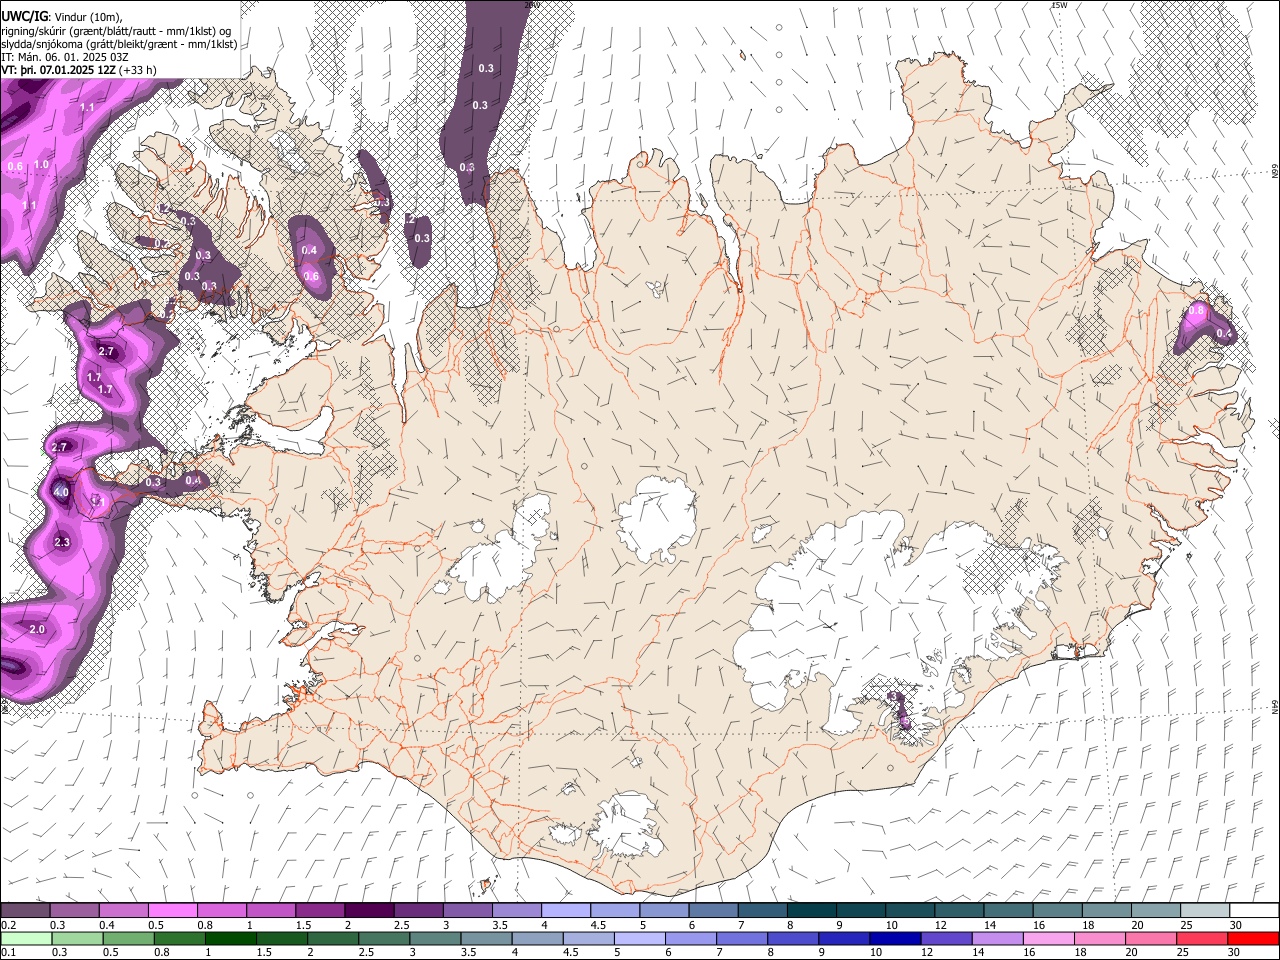
Task: Click the "Vindur (10m)," header text
Action: 89,17
